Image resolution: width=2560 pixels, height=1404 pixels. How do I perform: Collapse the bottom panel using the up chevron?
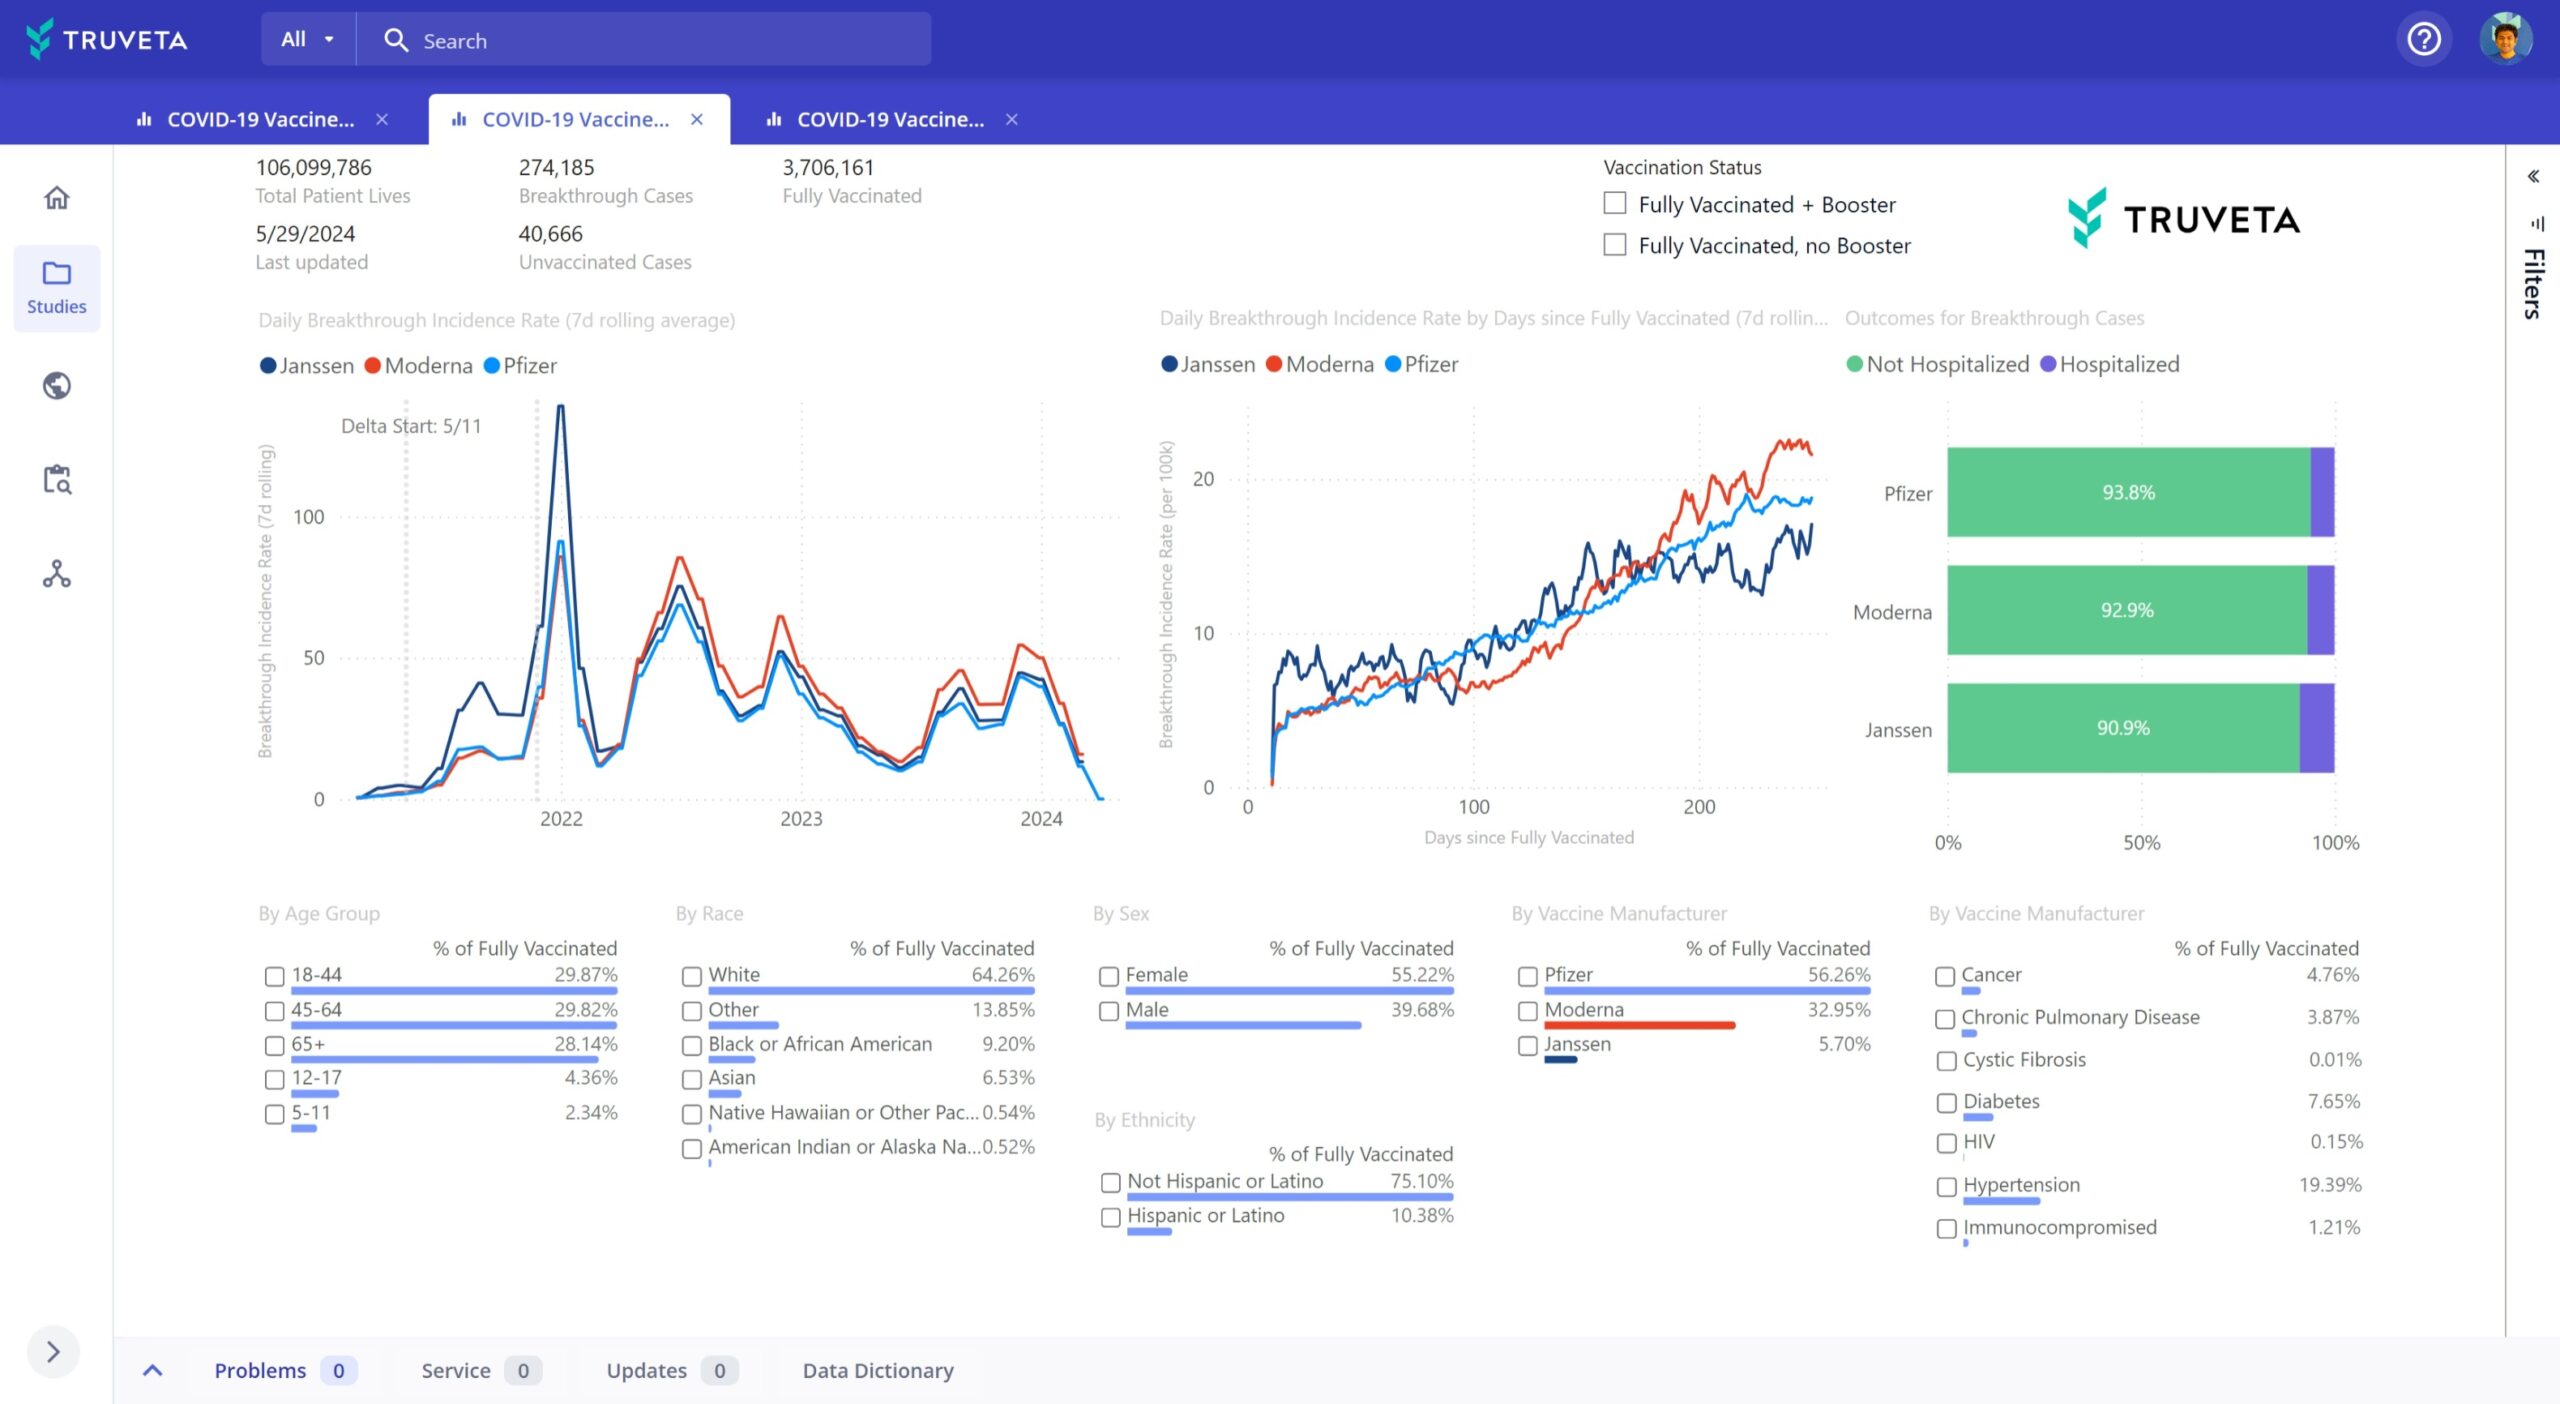coord(154,1371)
